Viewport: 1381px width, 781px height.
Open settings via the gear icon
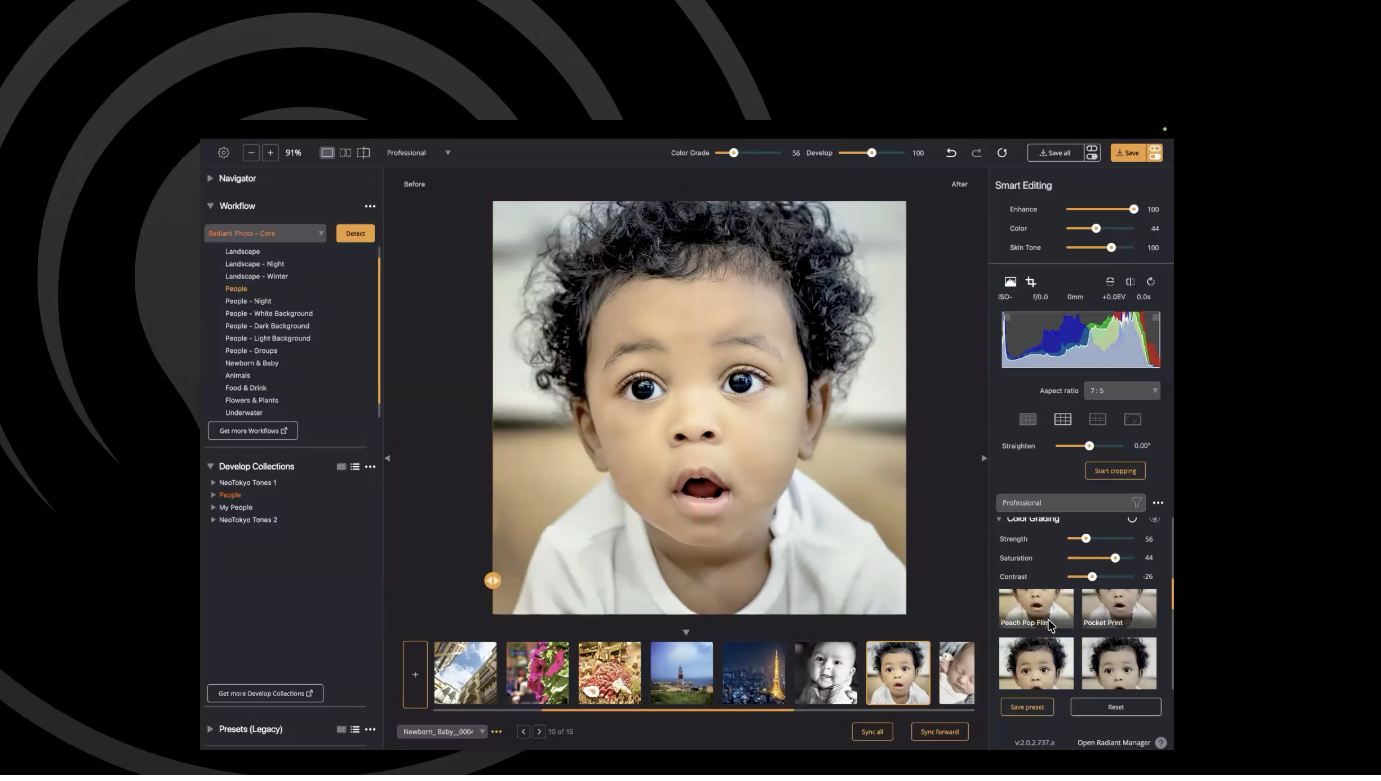point(223,153)
